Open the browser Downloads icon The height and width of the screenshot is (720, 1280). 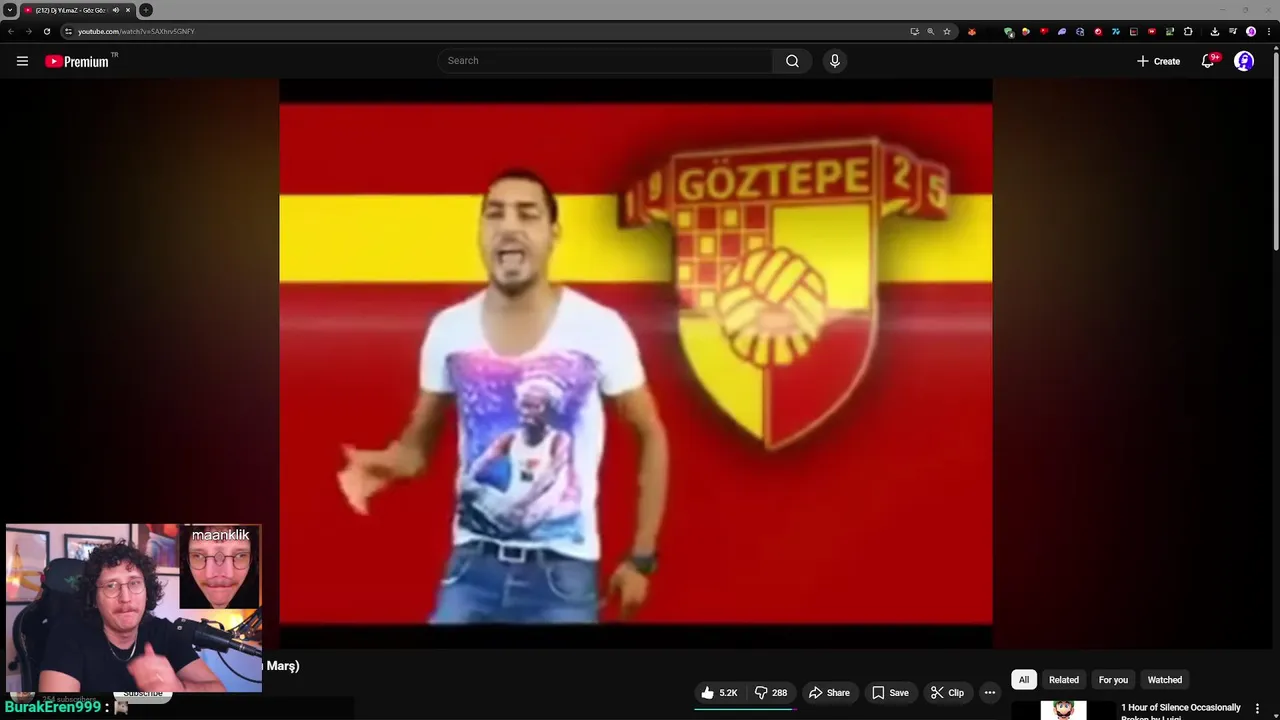coord(1215,31)
